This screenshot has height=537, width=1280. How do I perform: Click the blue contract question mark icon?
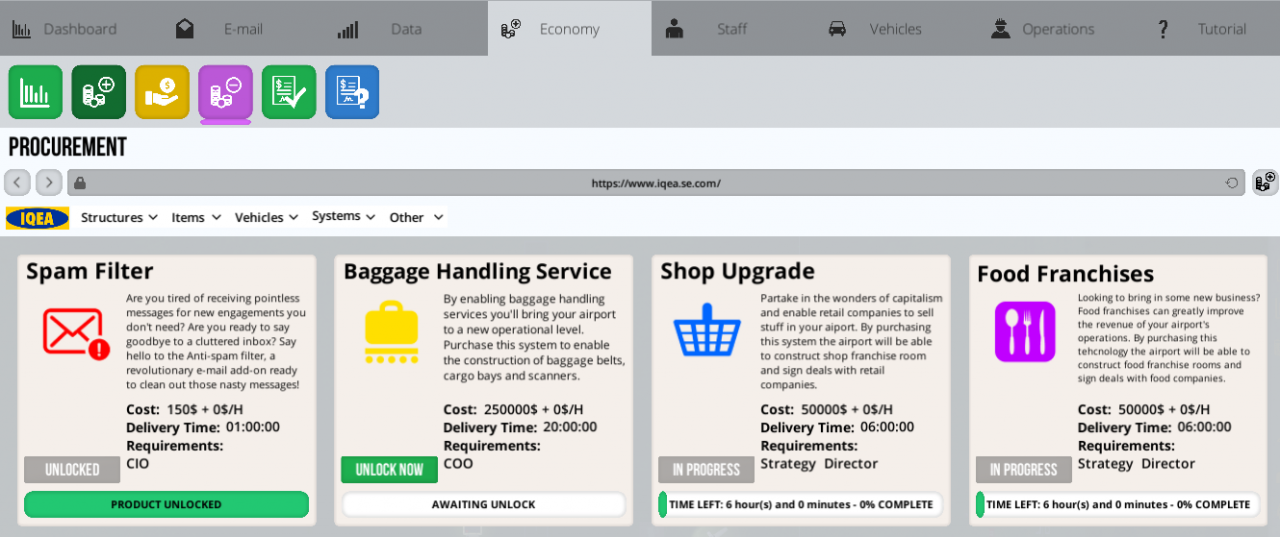(x=352, y=92)
